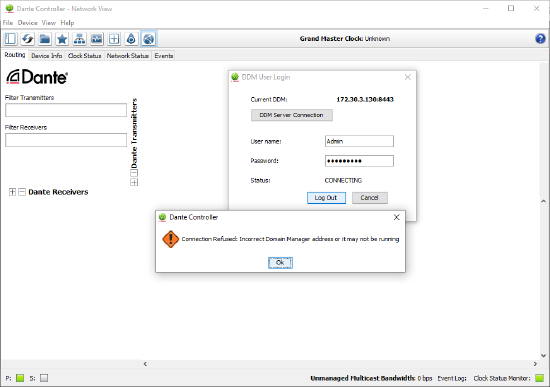
Task: Toggle the filter pane toolbar icon
Action: [10, 39]
